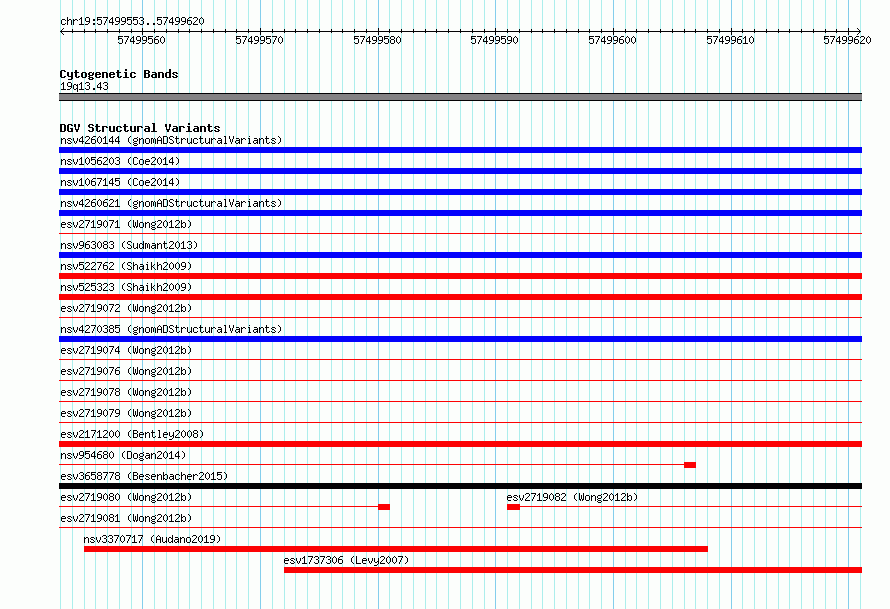Click the DGV Structural Variants track title

[140, 128]
